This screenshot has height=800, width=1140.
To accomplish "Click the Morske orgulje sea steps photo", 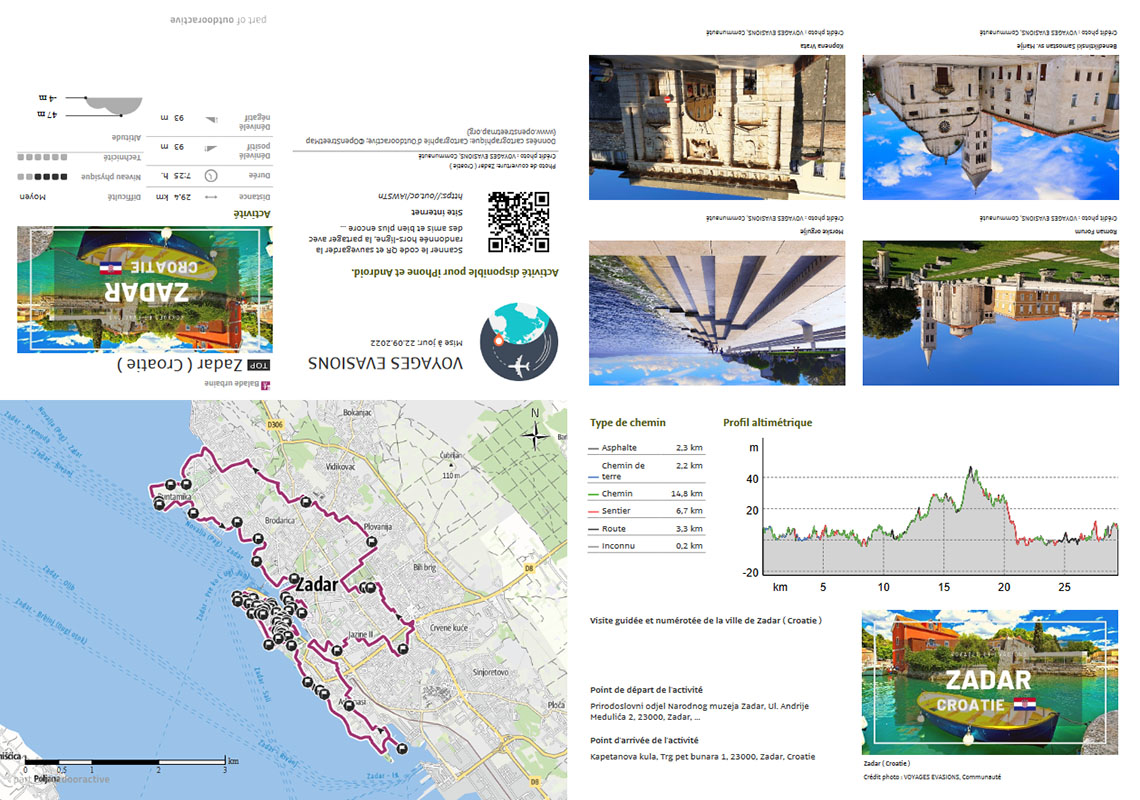I will pos(717,313).
